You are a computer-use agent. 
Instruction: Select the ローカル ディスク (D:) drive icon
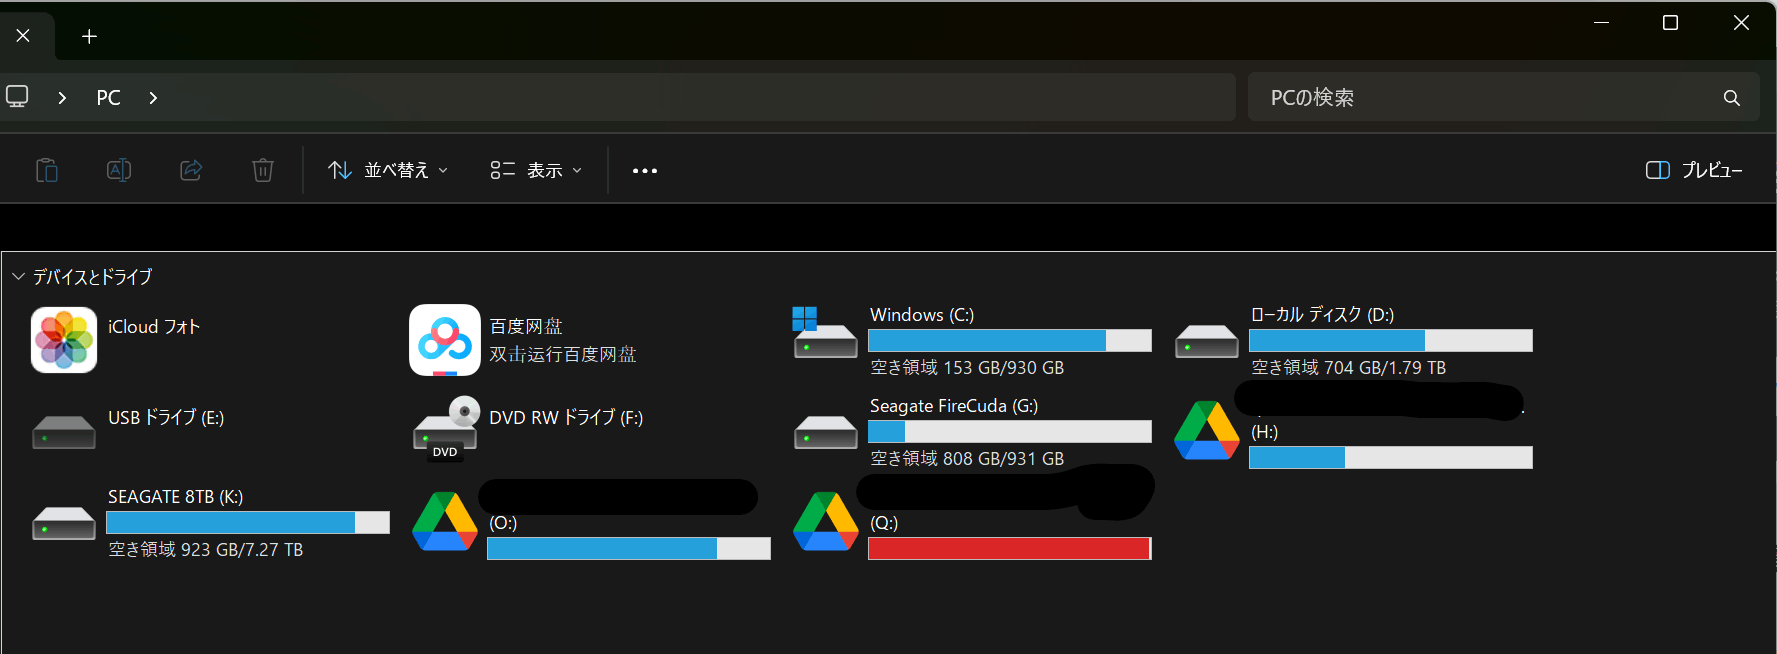click(x=1207, y=341)
